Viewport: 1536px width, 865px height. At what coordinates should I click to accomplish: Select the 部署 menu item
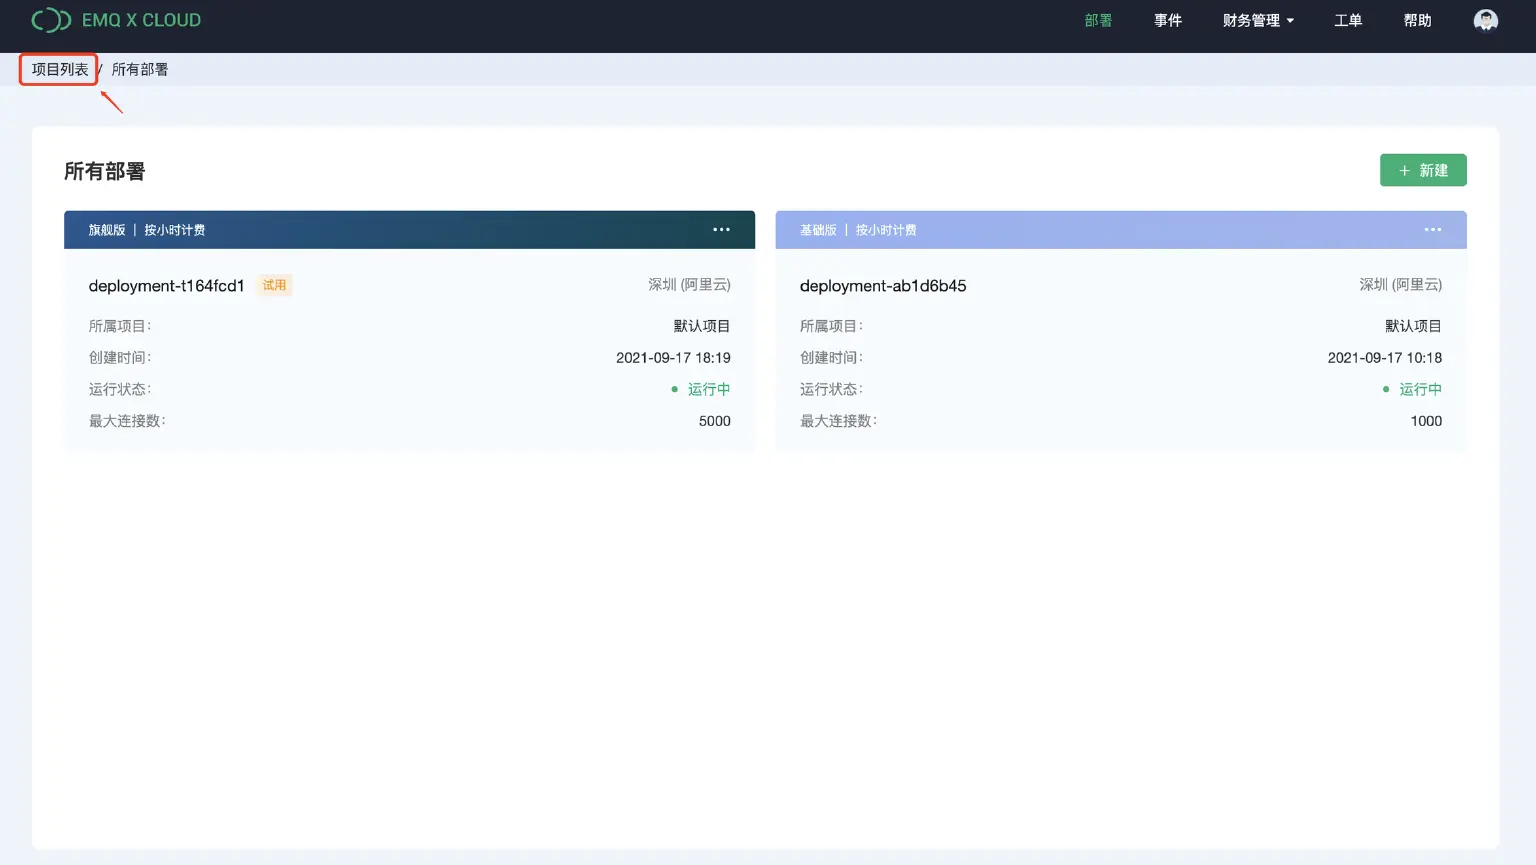pyautogui.click(x=1097, y=20)
